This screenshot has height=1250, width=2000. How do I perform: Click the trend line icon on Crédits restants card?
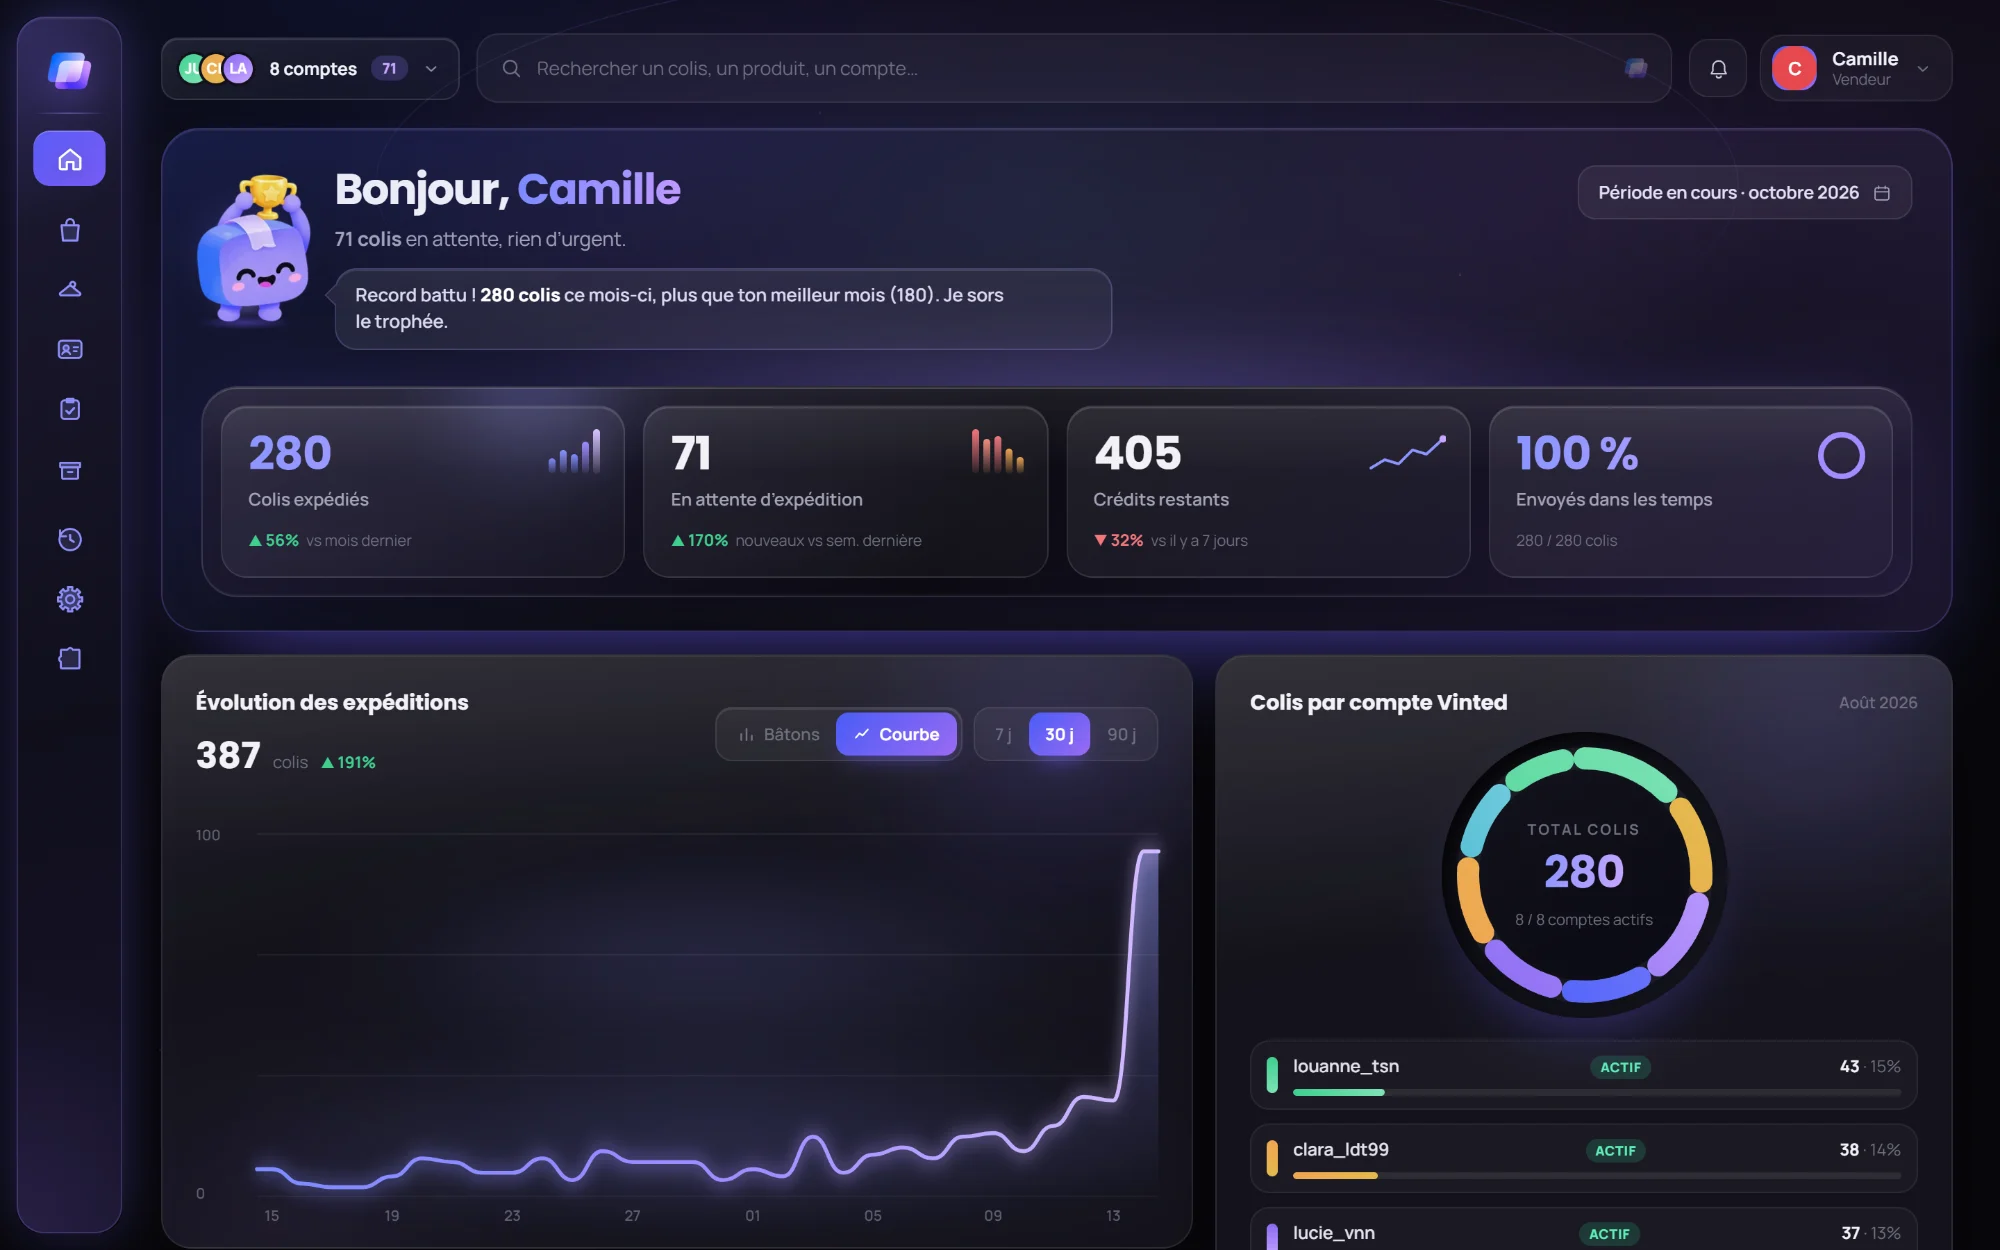point(1407,453)
